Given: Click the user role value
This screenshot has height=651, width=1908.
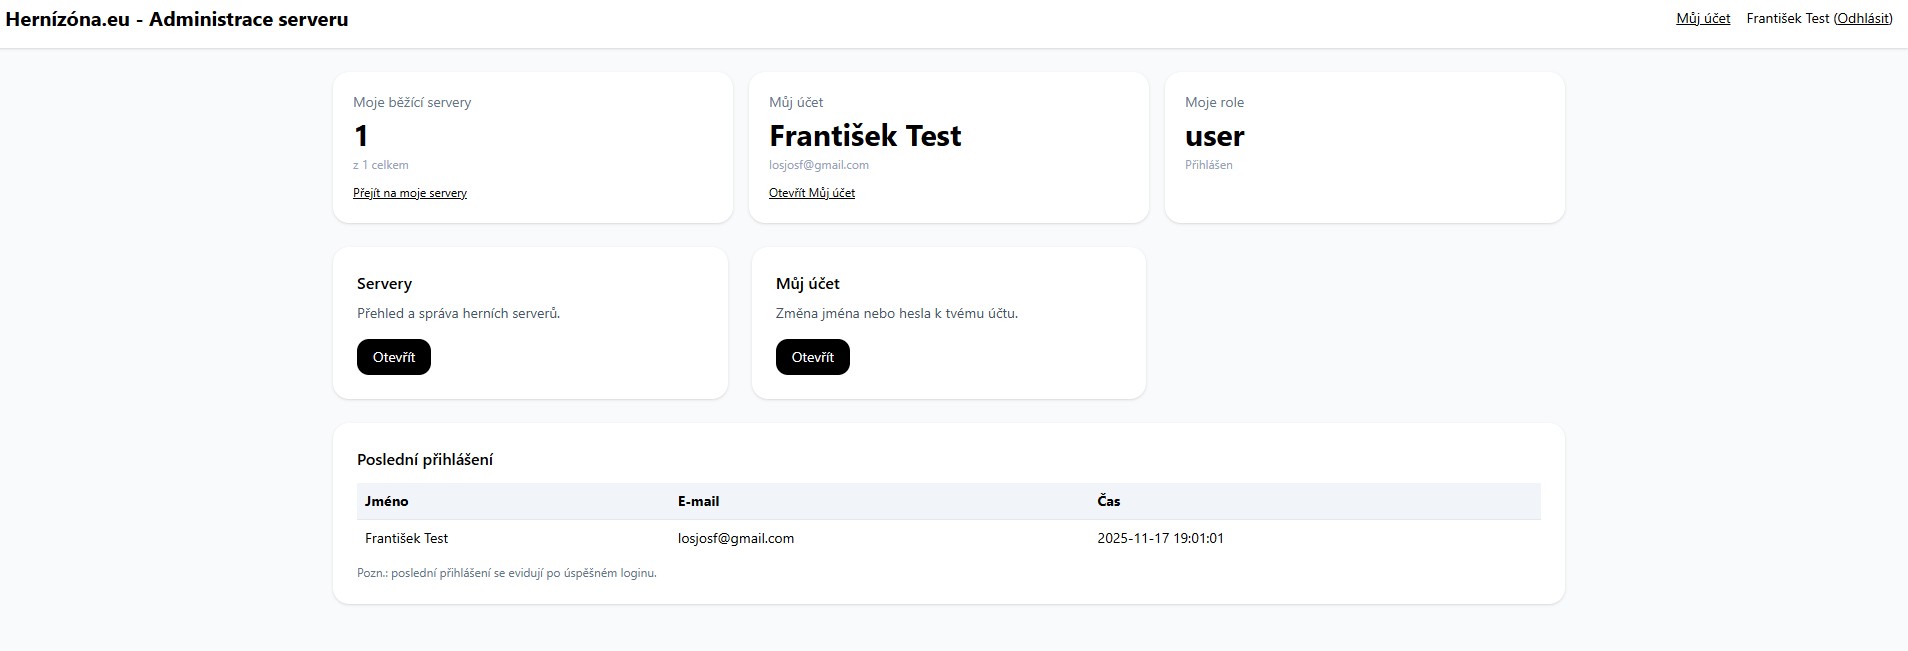Looking at the screenshot, I should click(x=1214, y=136).
